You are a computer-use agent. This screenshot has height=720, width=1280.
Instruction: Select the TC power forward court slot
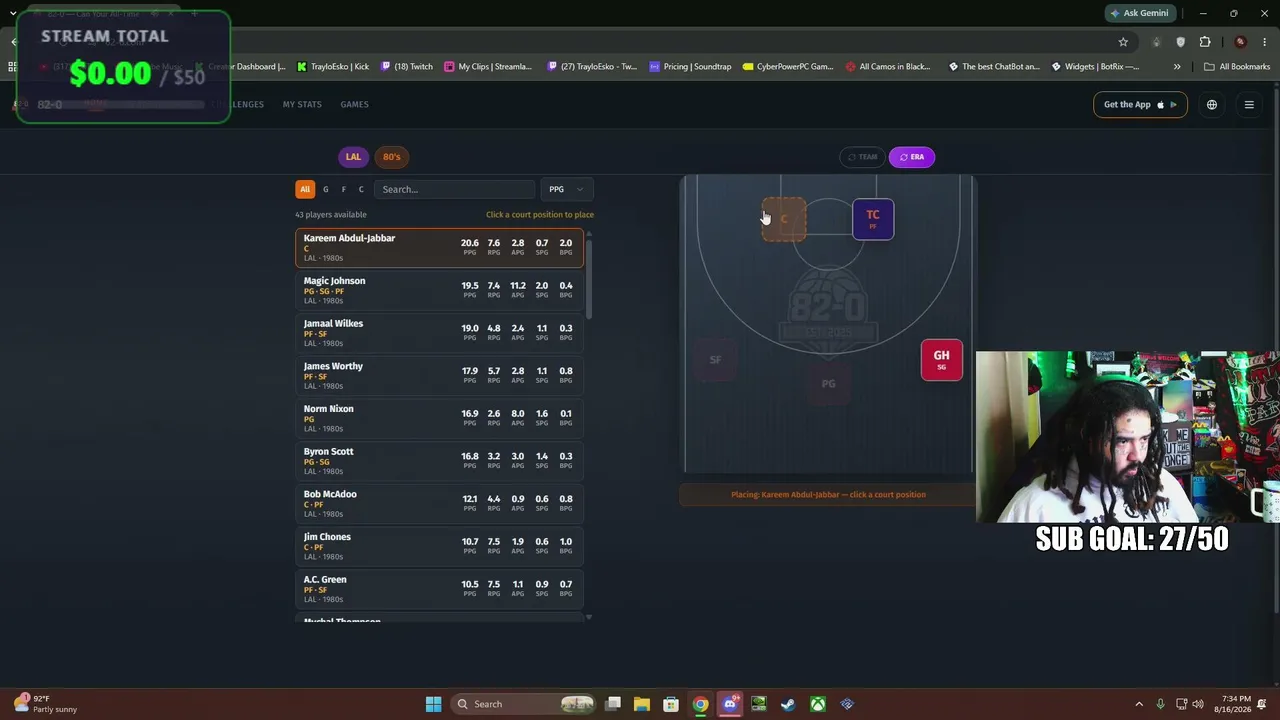(873, 219)
